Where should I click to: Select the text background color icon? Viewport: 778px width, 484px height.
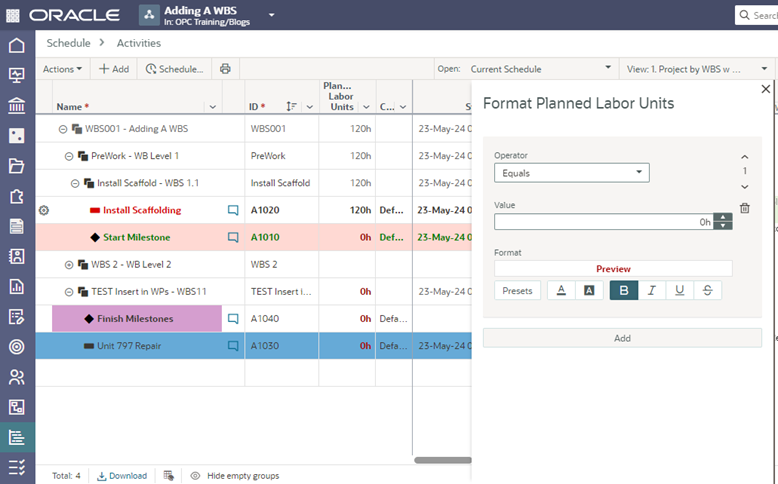[x=589, y=290]
